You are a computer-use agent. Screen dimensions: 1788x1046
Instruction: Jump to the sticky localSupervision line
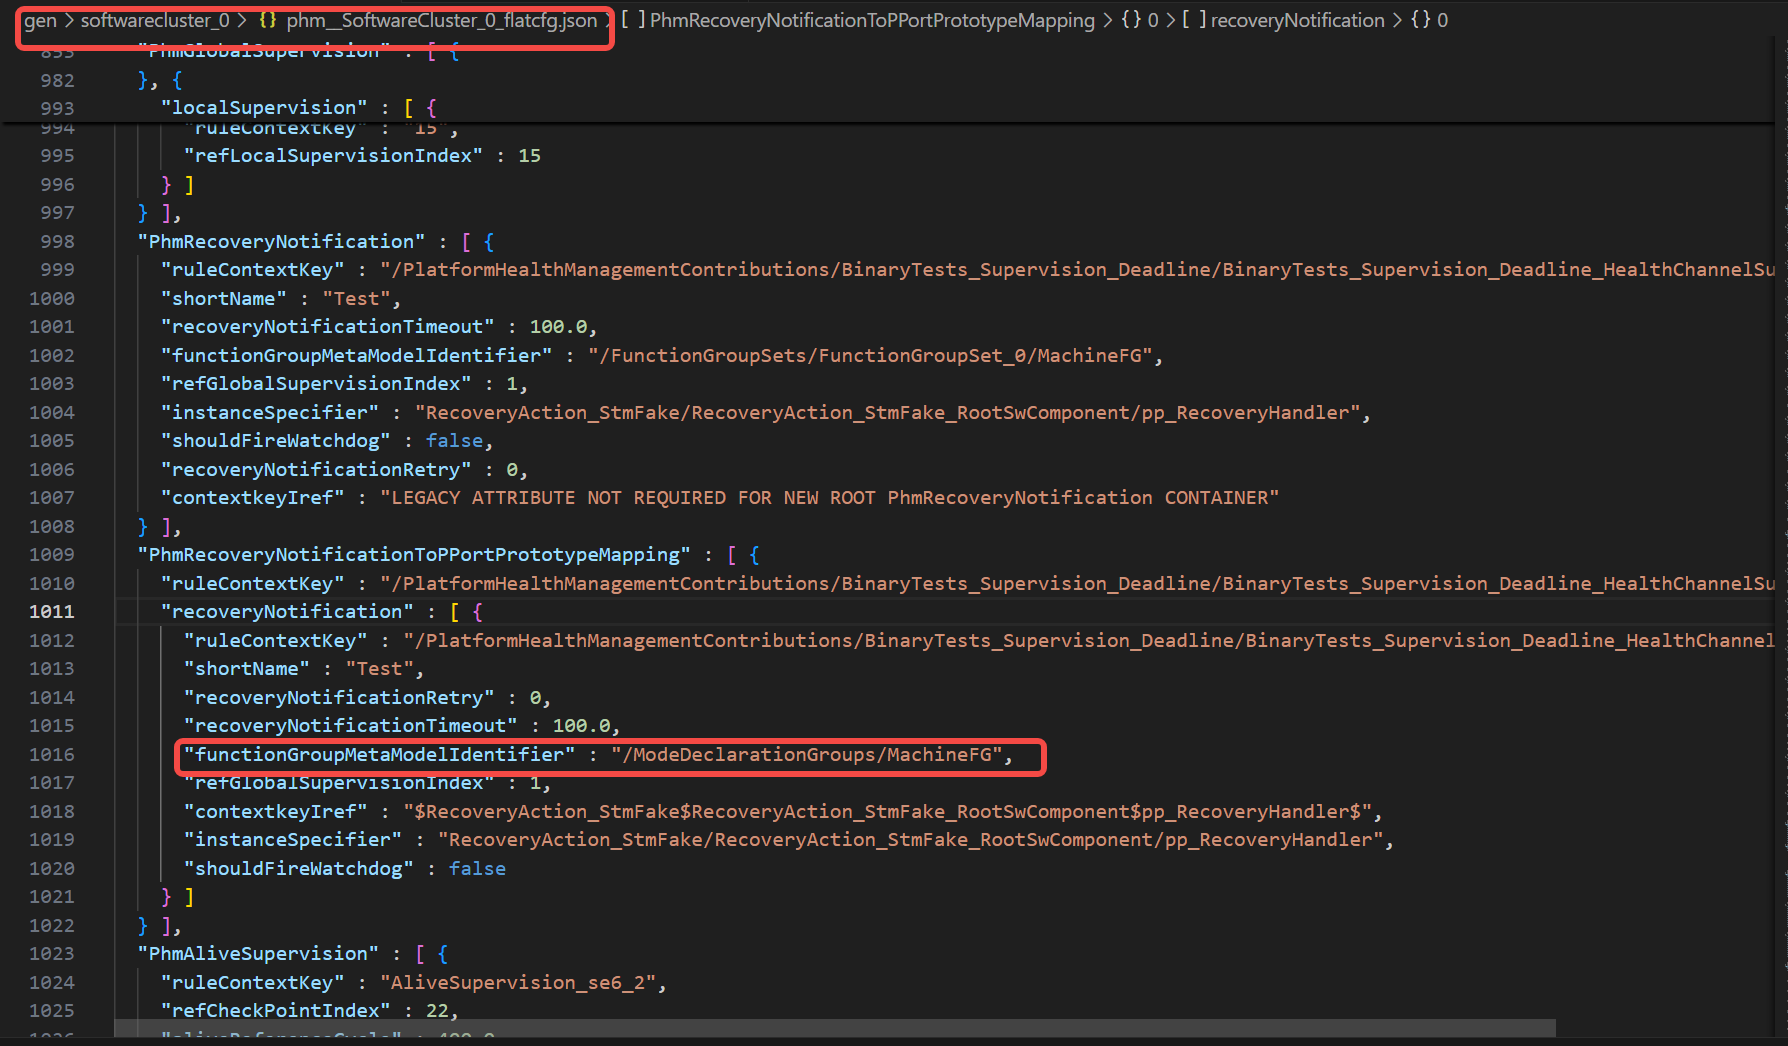(x=264, y=107)
